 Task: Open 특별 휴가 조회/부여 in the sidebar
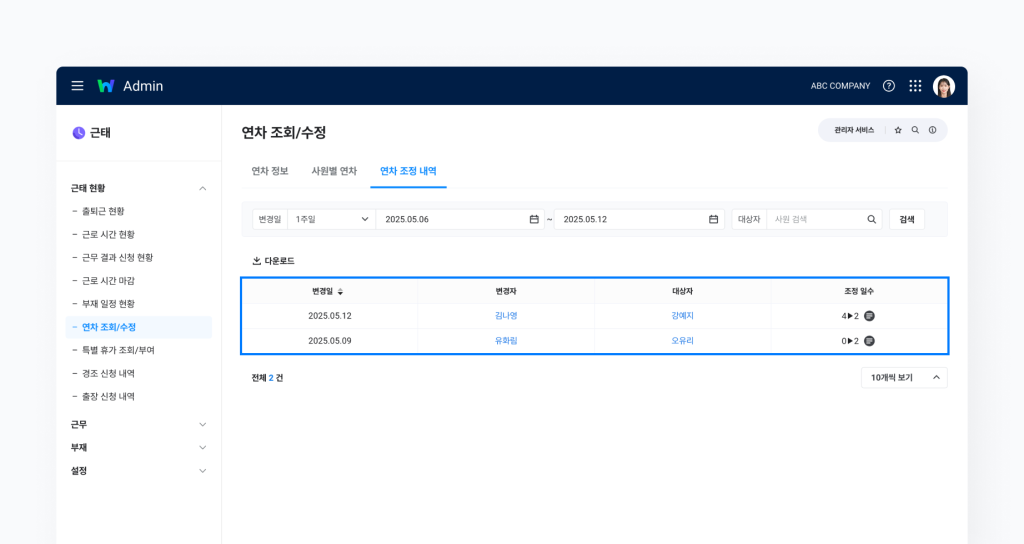click(118, 350)
